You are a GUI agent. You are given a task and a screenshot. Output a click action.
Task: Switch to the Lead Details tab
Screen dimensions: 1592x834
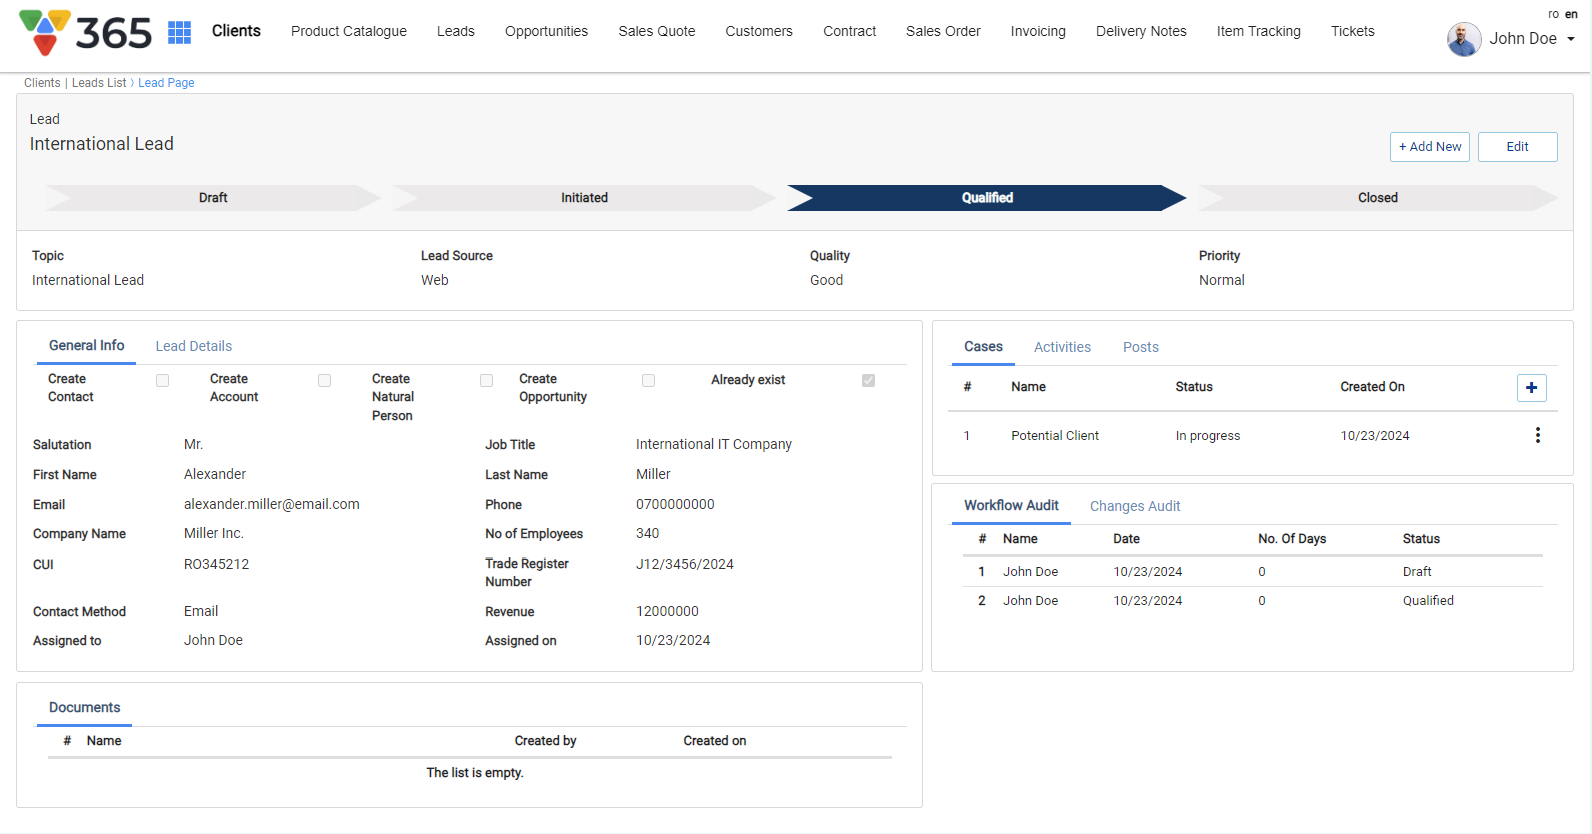(193, 346)
